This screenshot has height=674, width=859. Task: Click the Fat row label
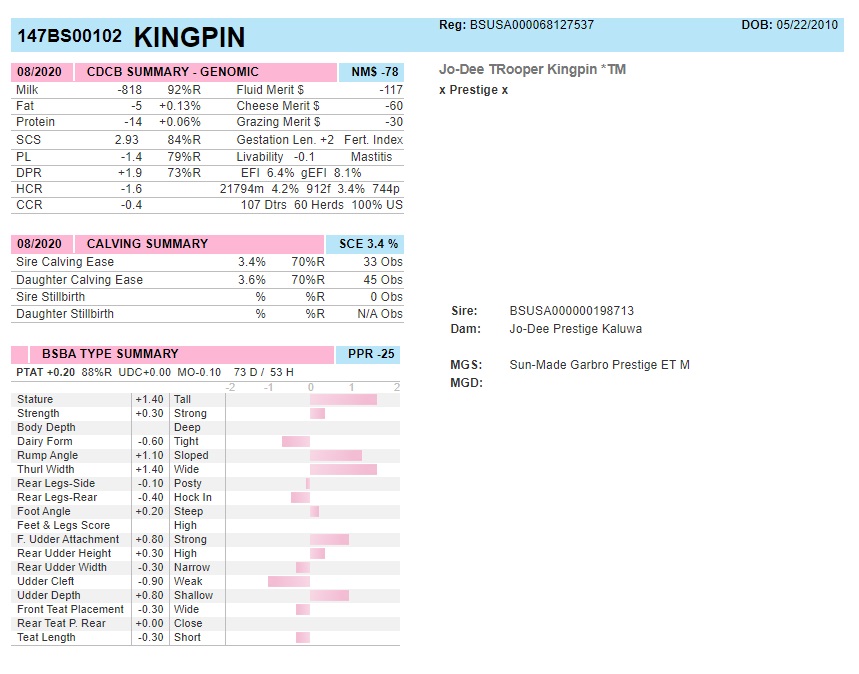[x=25, y=106]
